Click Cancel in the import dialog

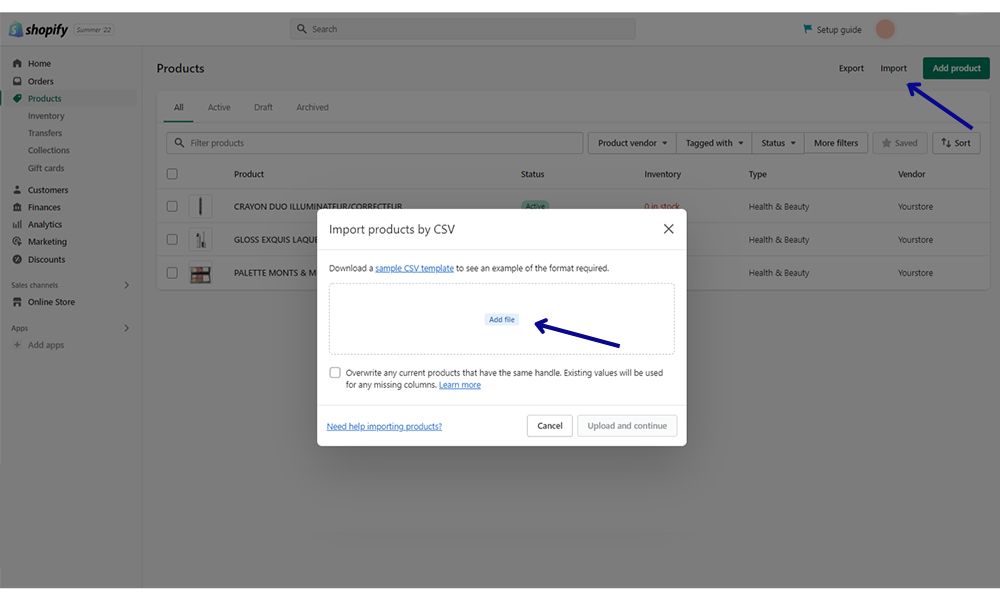tap(549, 425)
